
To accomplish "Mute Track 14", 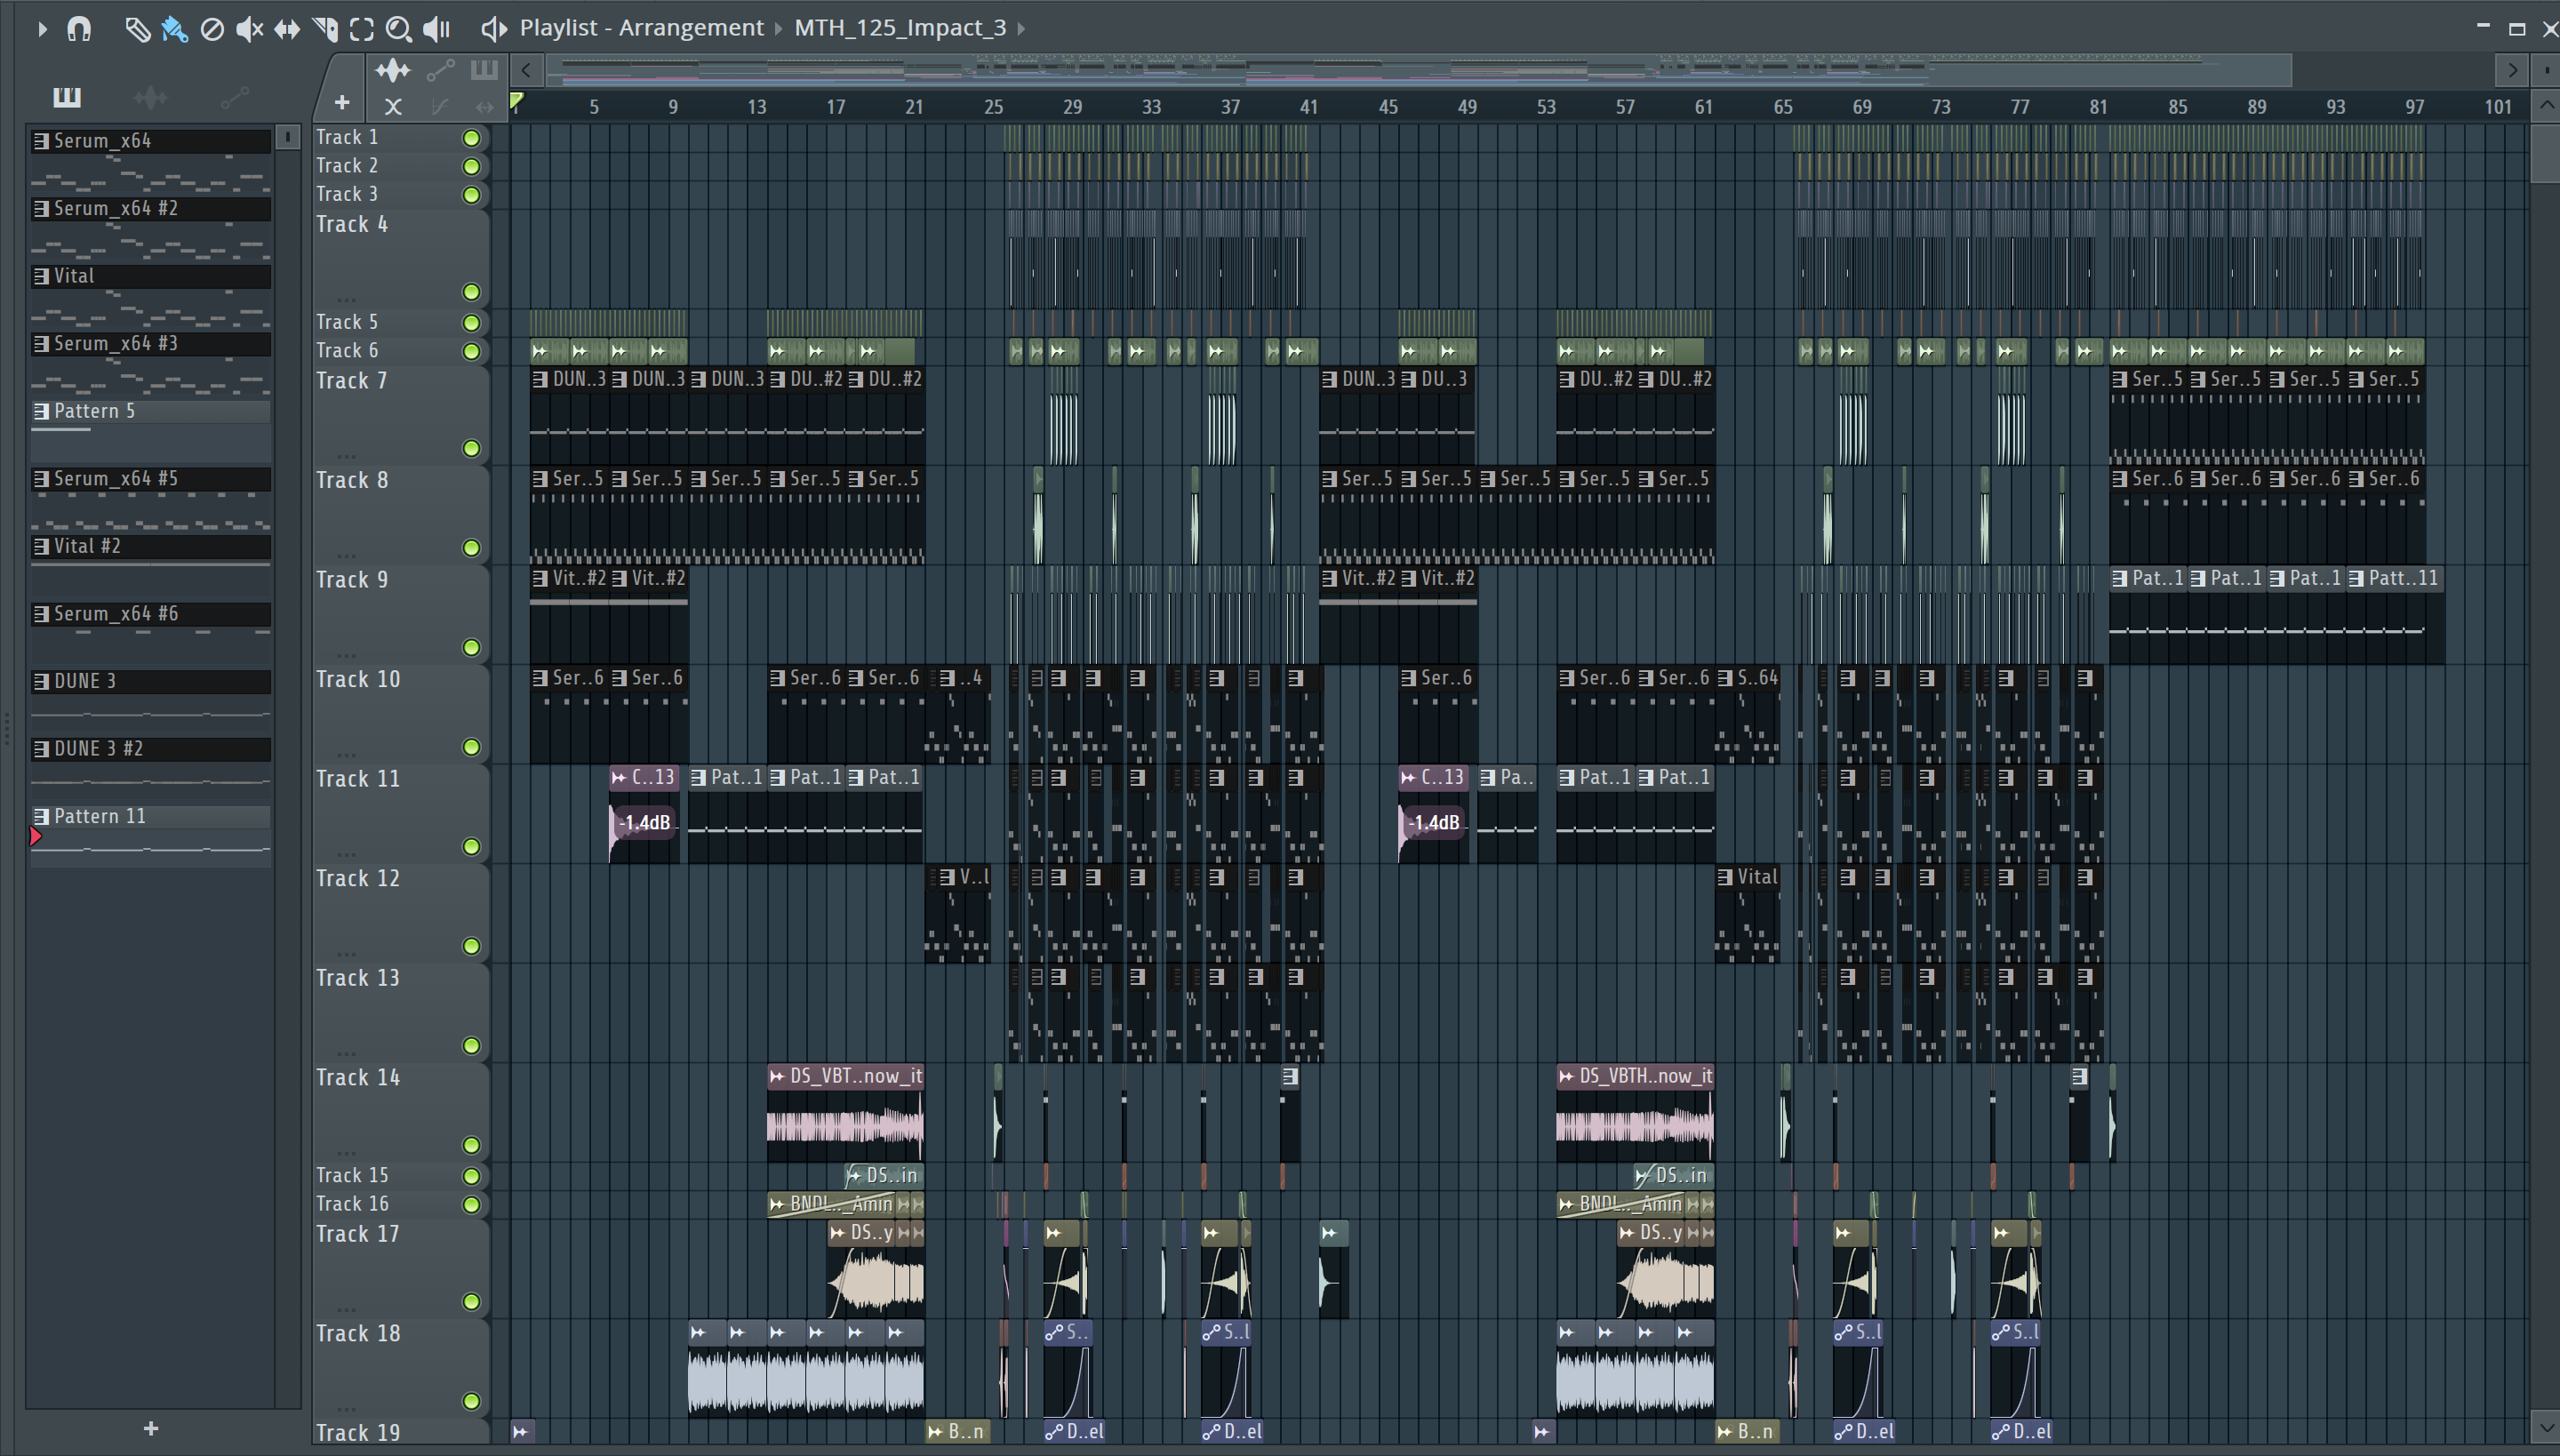I will [471, 1145].
